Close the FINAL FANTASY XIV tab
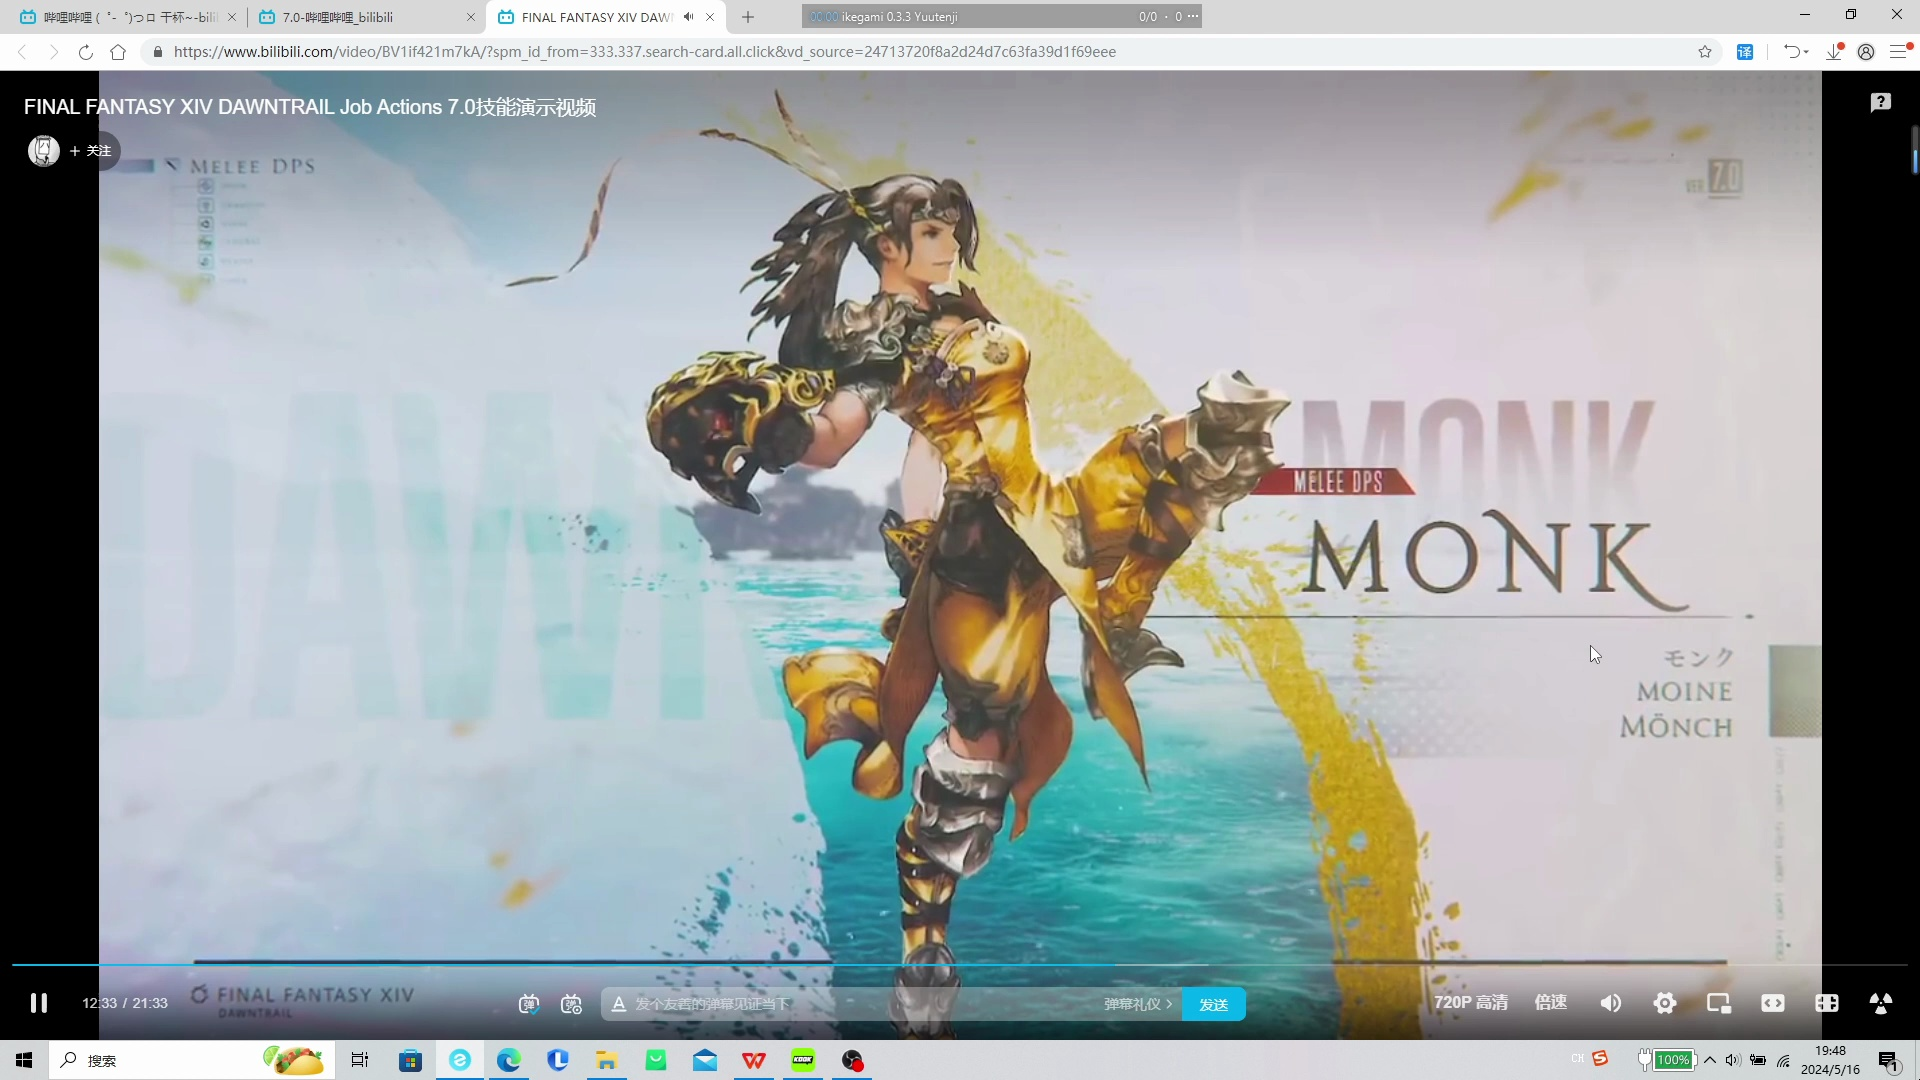Viewport: 1920px width, 1080px height. [x=710, y=17]
